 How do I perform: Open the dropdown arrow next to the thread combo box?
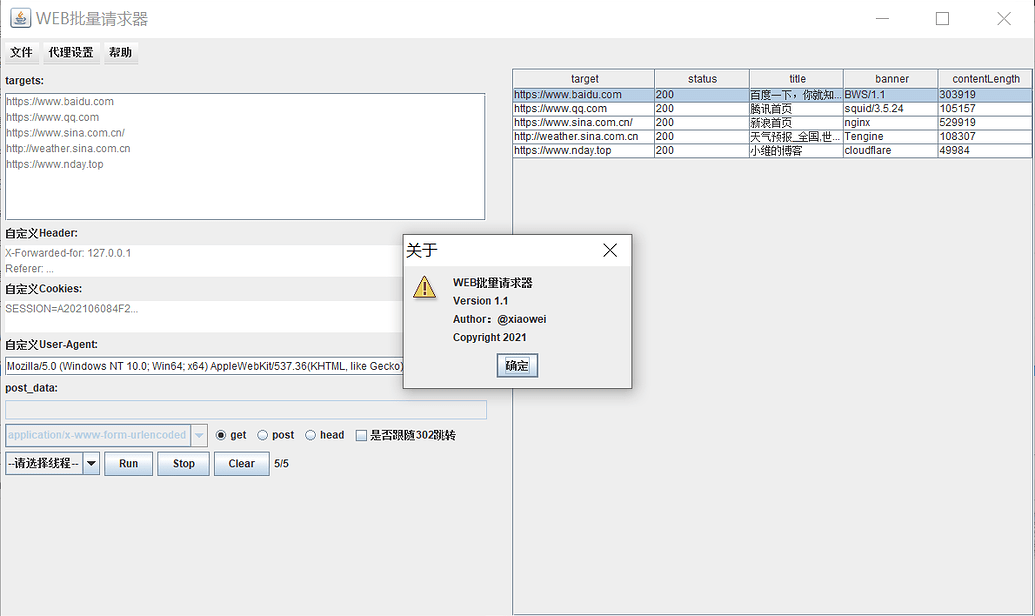click(89, 462)
